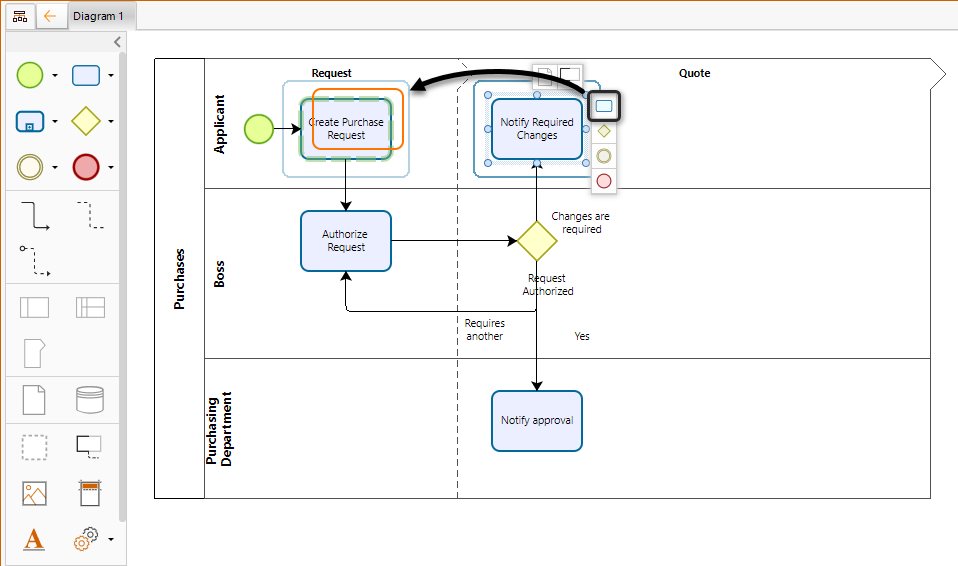Choose the Text formatting 'A' tool
Image resolution: width=958 pixels, height=566 pixels.
click(x=34, y=539)
